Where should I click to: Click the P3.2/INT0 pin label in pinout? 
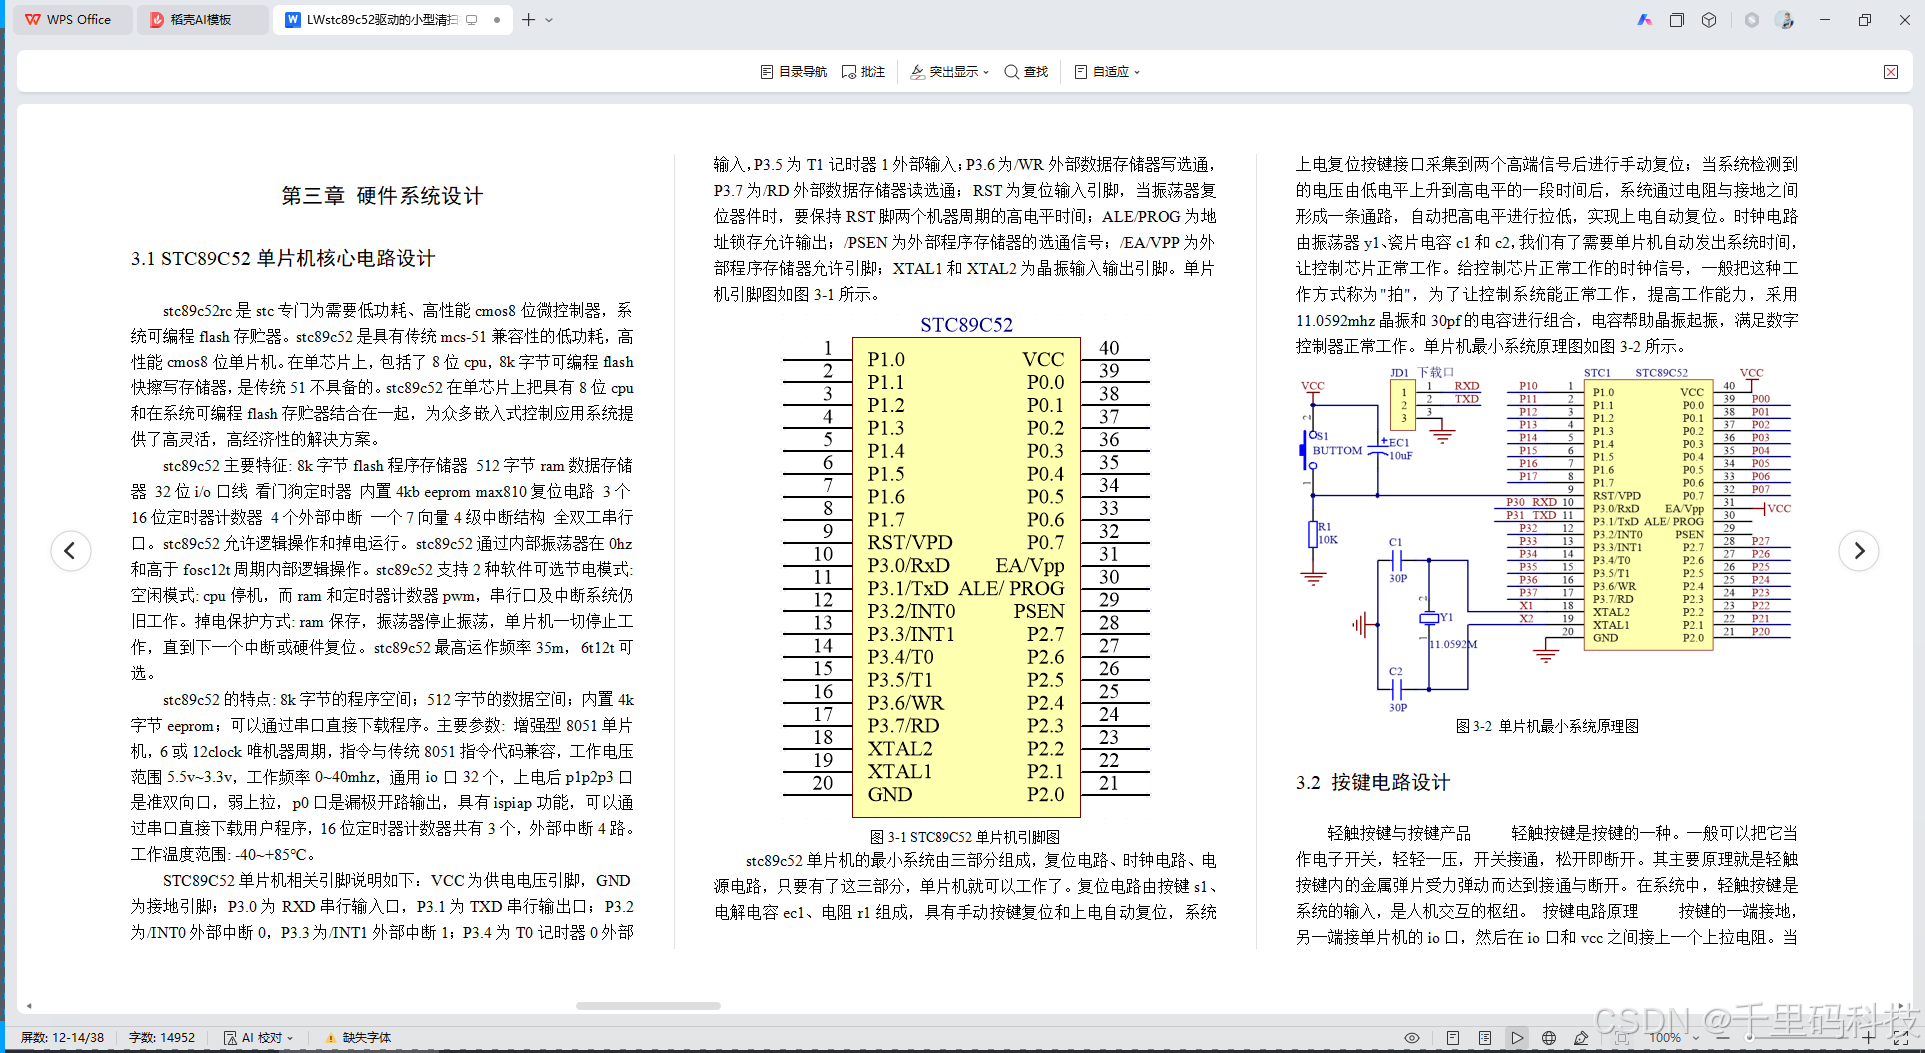(x=911, y=611)
